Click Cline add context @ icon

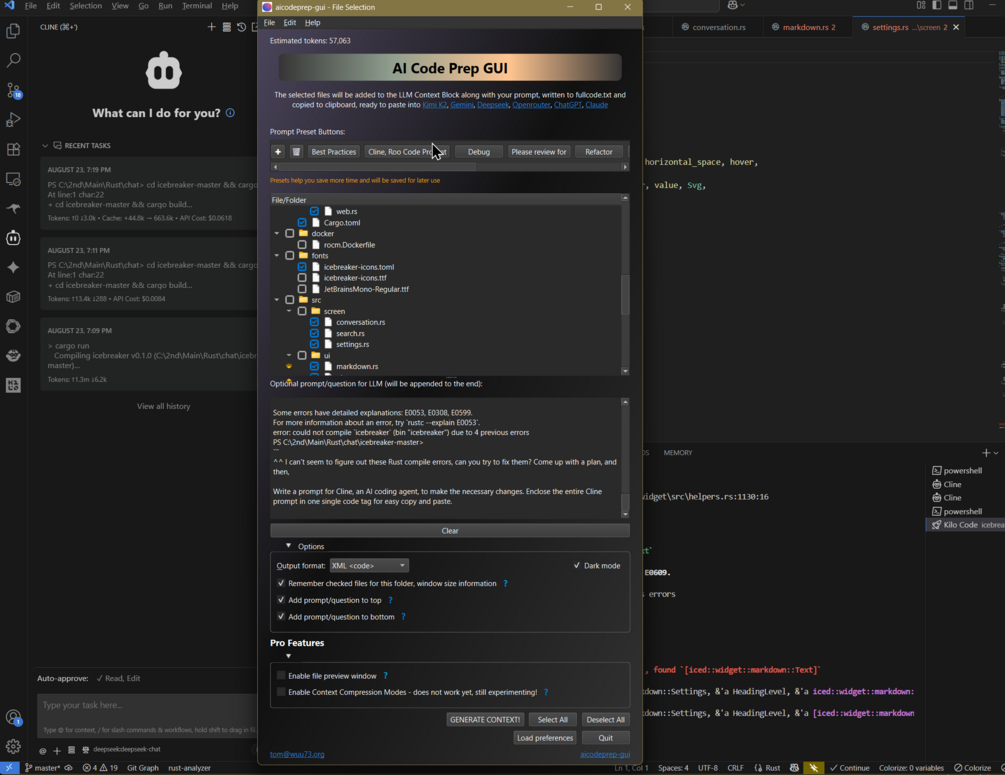click(42, 750)
